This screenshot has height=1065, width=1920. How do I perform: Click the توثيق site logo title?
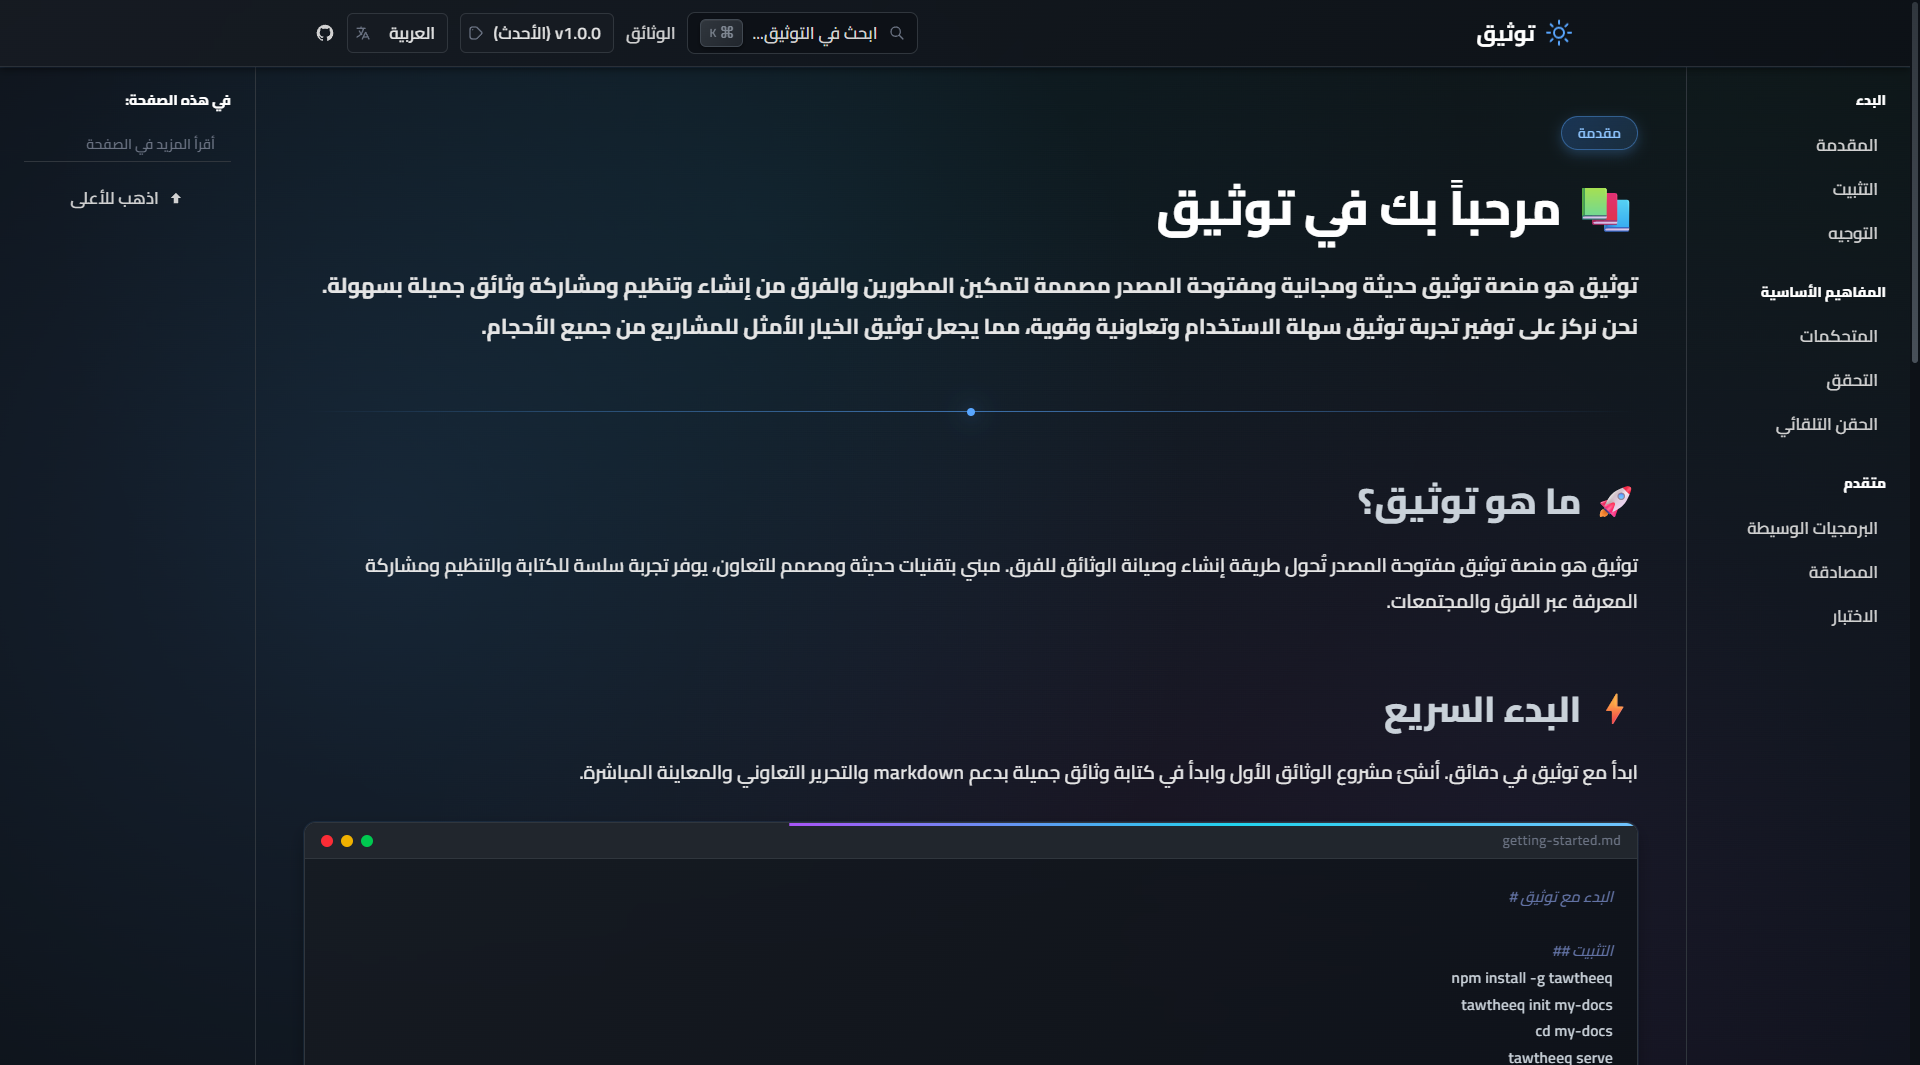click(1506, 33)
